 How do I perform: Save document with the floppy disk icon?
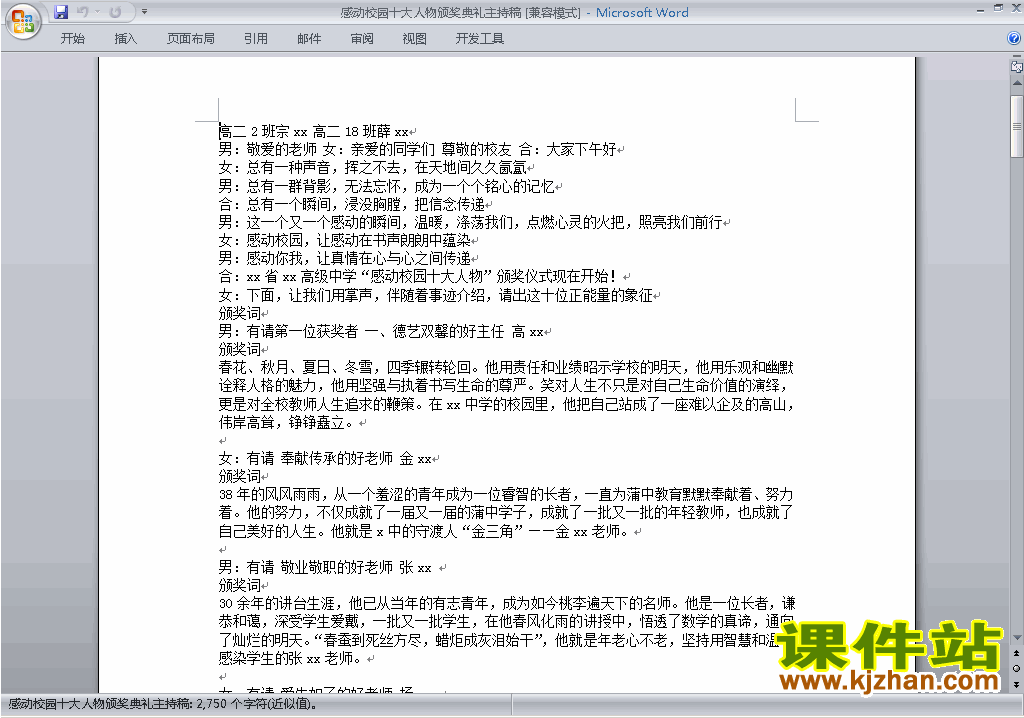61,12
